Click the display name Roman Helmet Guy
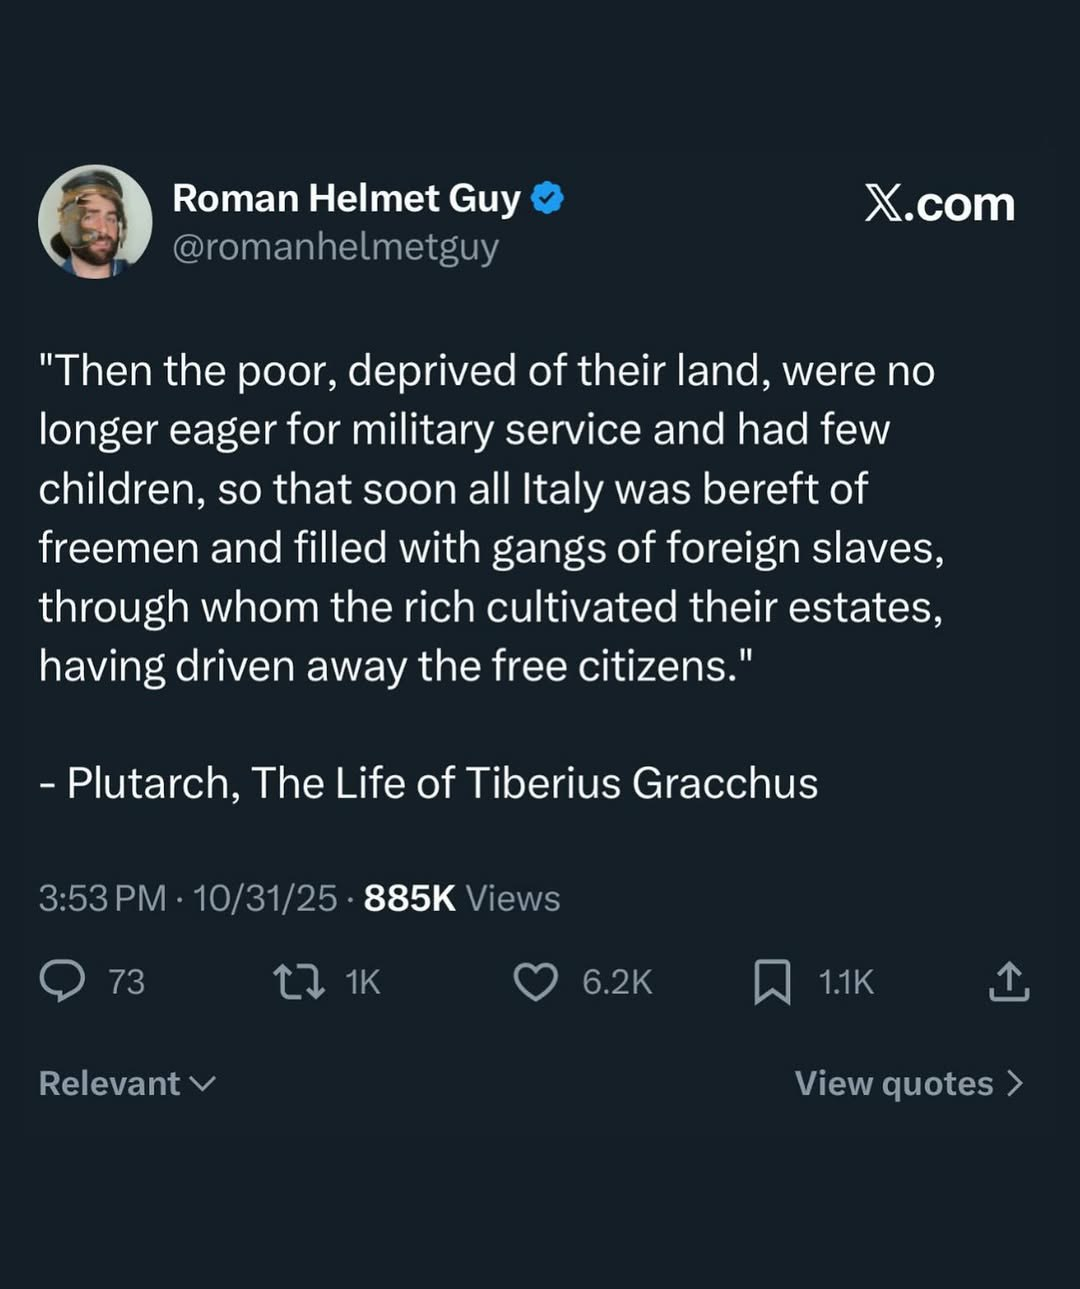This screenshot has width=1080, height=1289. pyautogui.click(x=346, y=198)
